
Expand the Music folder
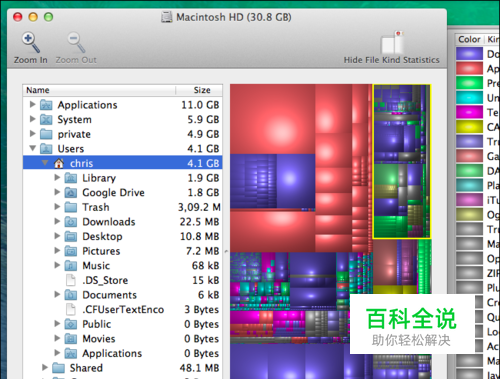point(57,265)
